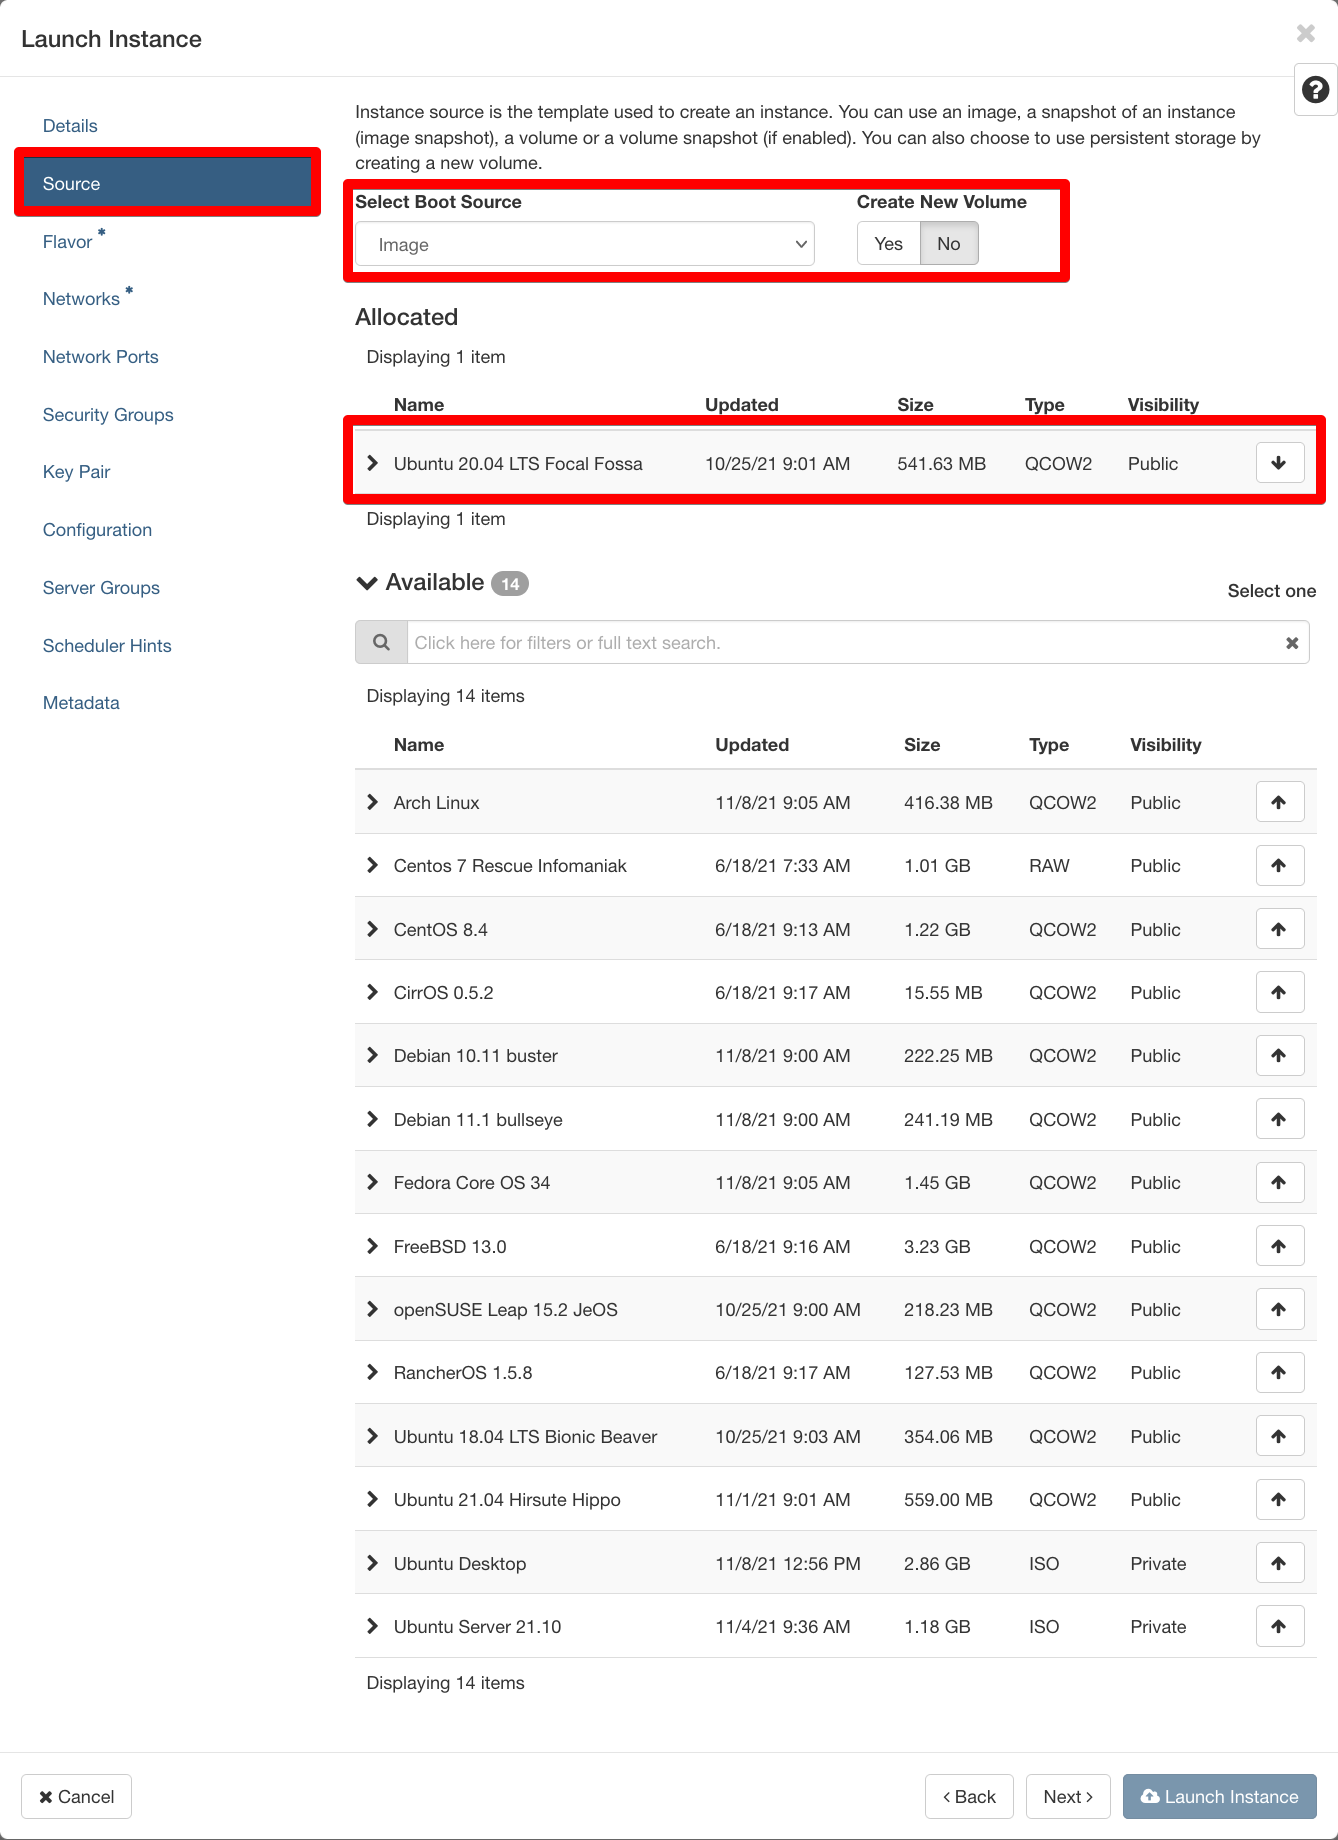Allocate Fedora Core OS 34 image arrow
The height and width of the screenshot is (1840, 1338).
(x=1279, y=1182)
